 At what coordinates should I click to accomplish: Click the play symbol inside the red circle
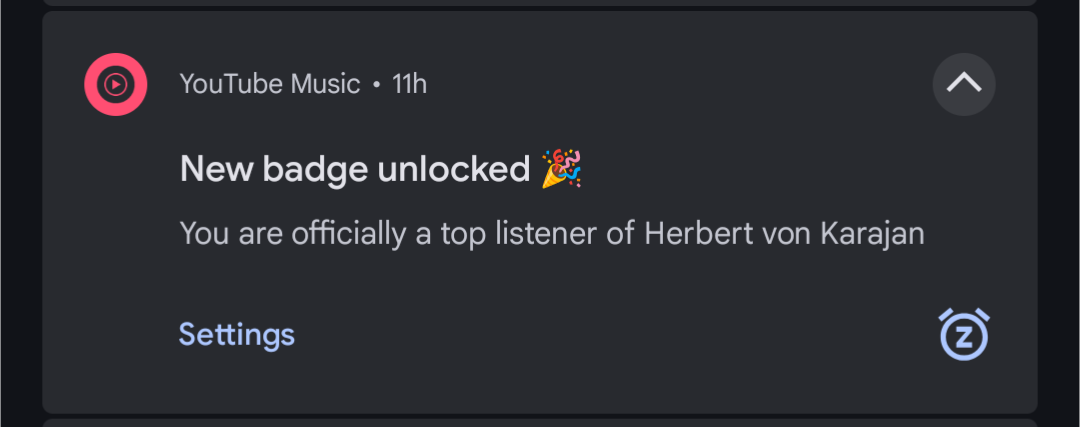click(116, 85)
